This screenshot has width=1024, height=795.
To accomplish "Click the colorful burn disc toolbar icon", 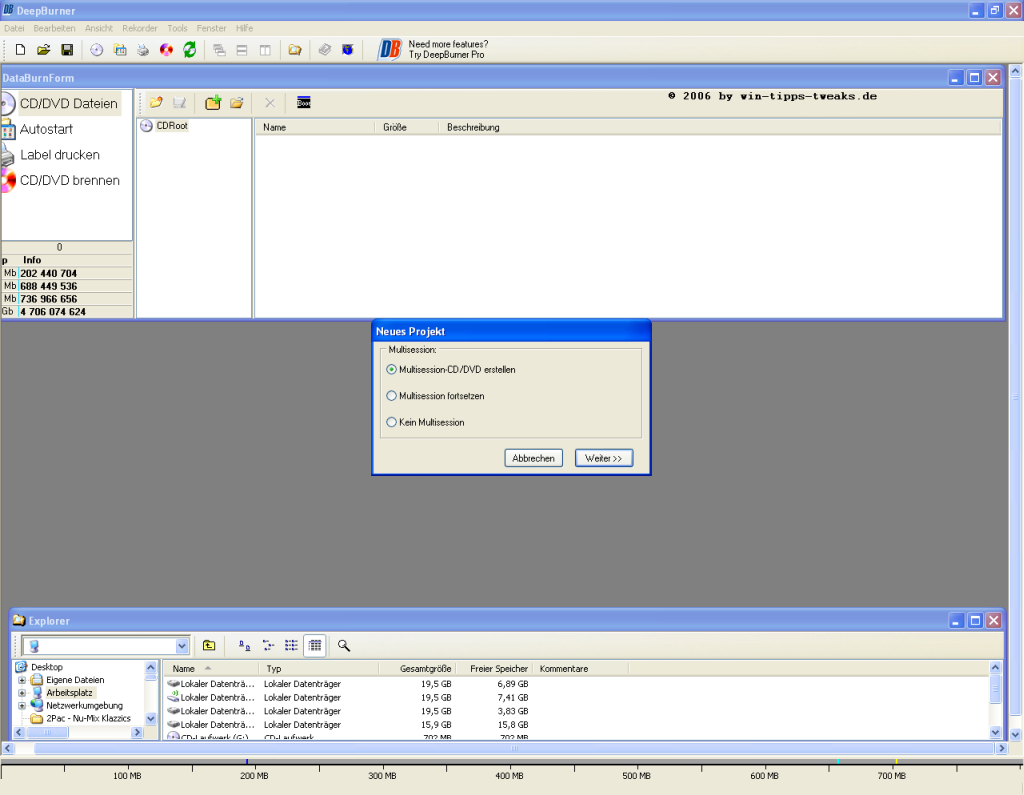I will click(167, 50).
